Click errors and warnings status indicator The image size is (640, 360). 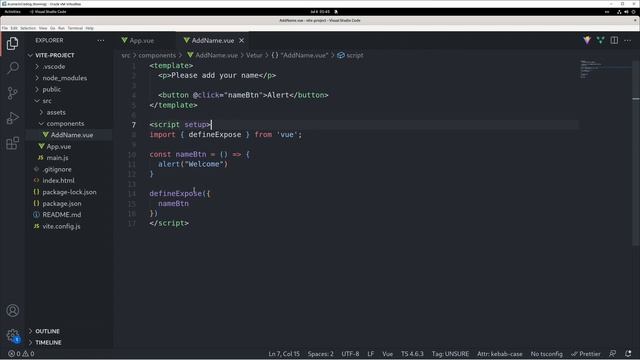(x=21, y=354)
